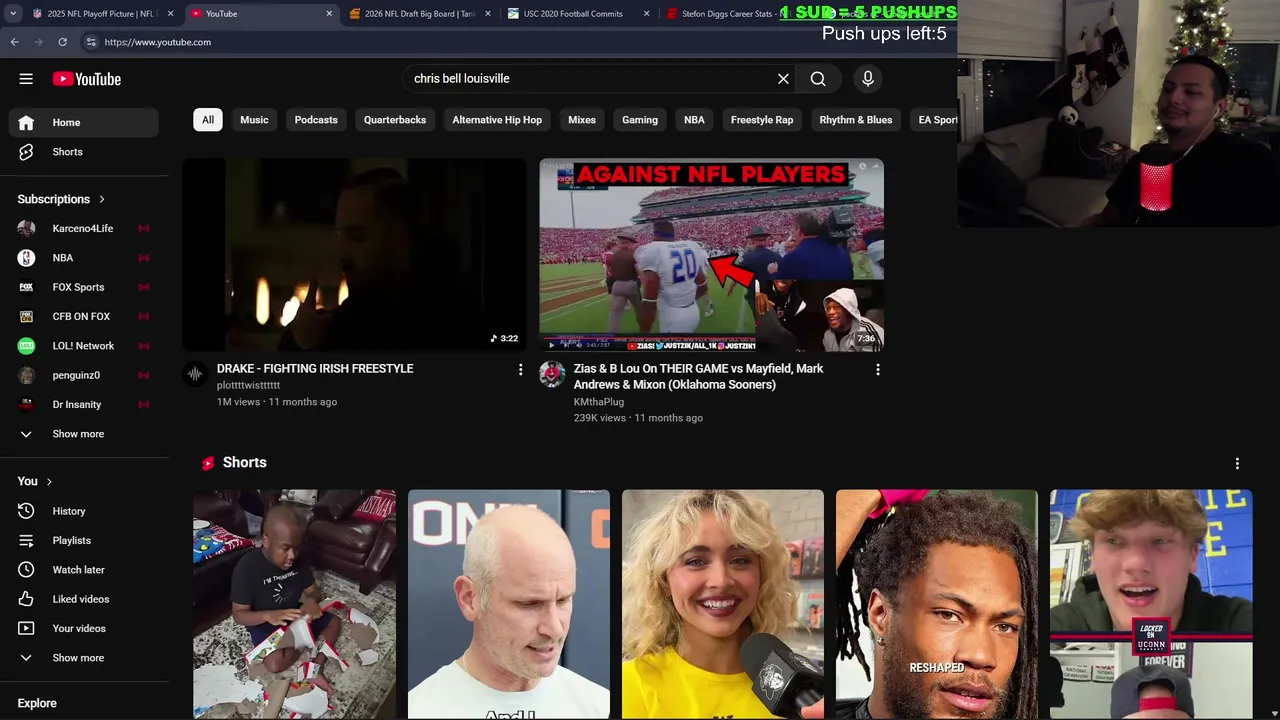Select the Gaming filter chip
Screen dimensions: 1280x720
point(640,120)
